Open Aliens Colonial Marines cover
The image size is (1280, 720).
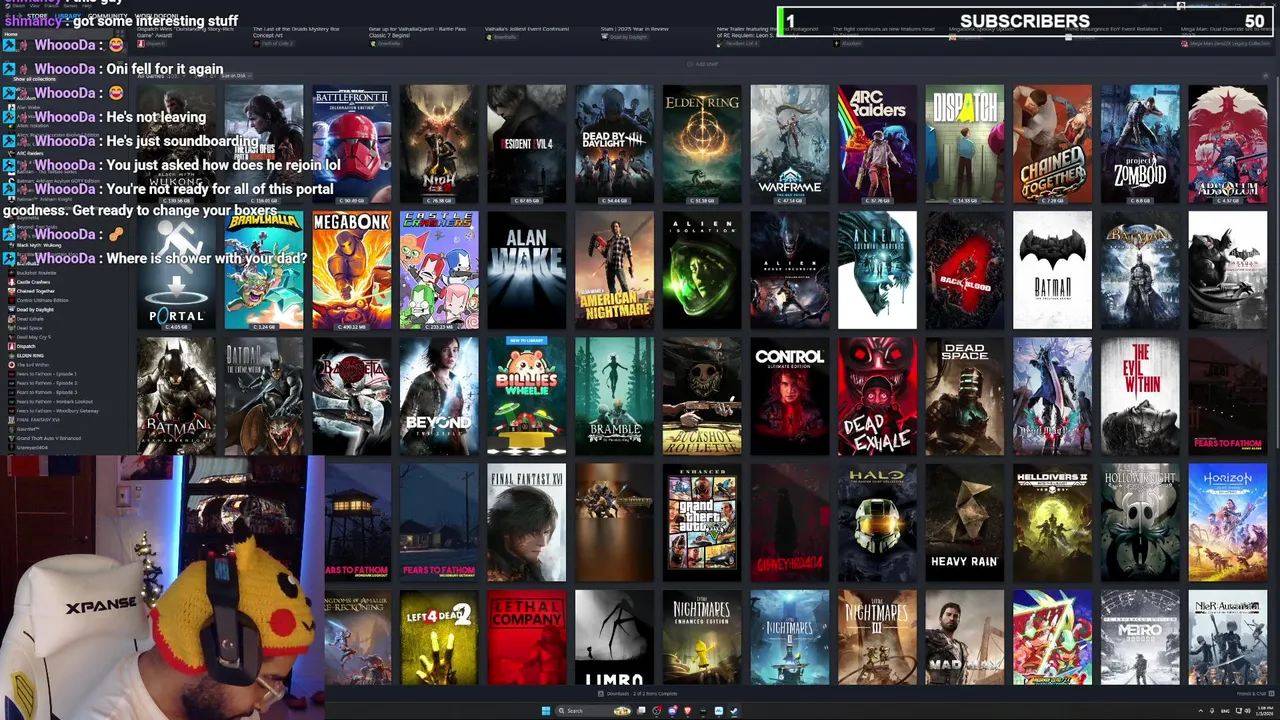tap(877, 270)
